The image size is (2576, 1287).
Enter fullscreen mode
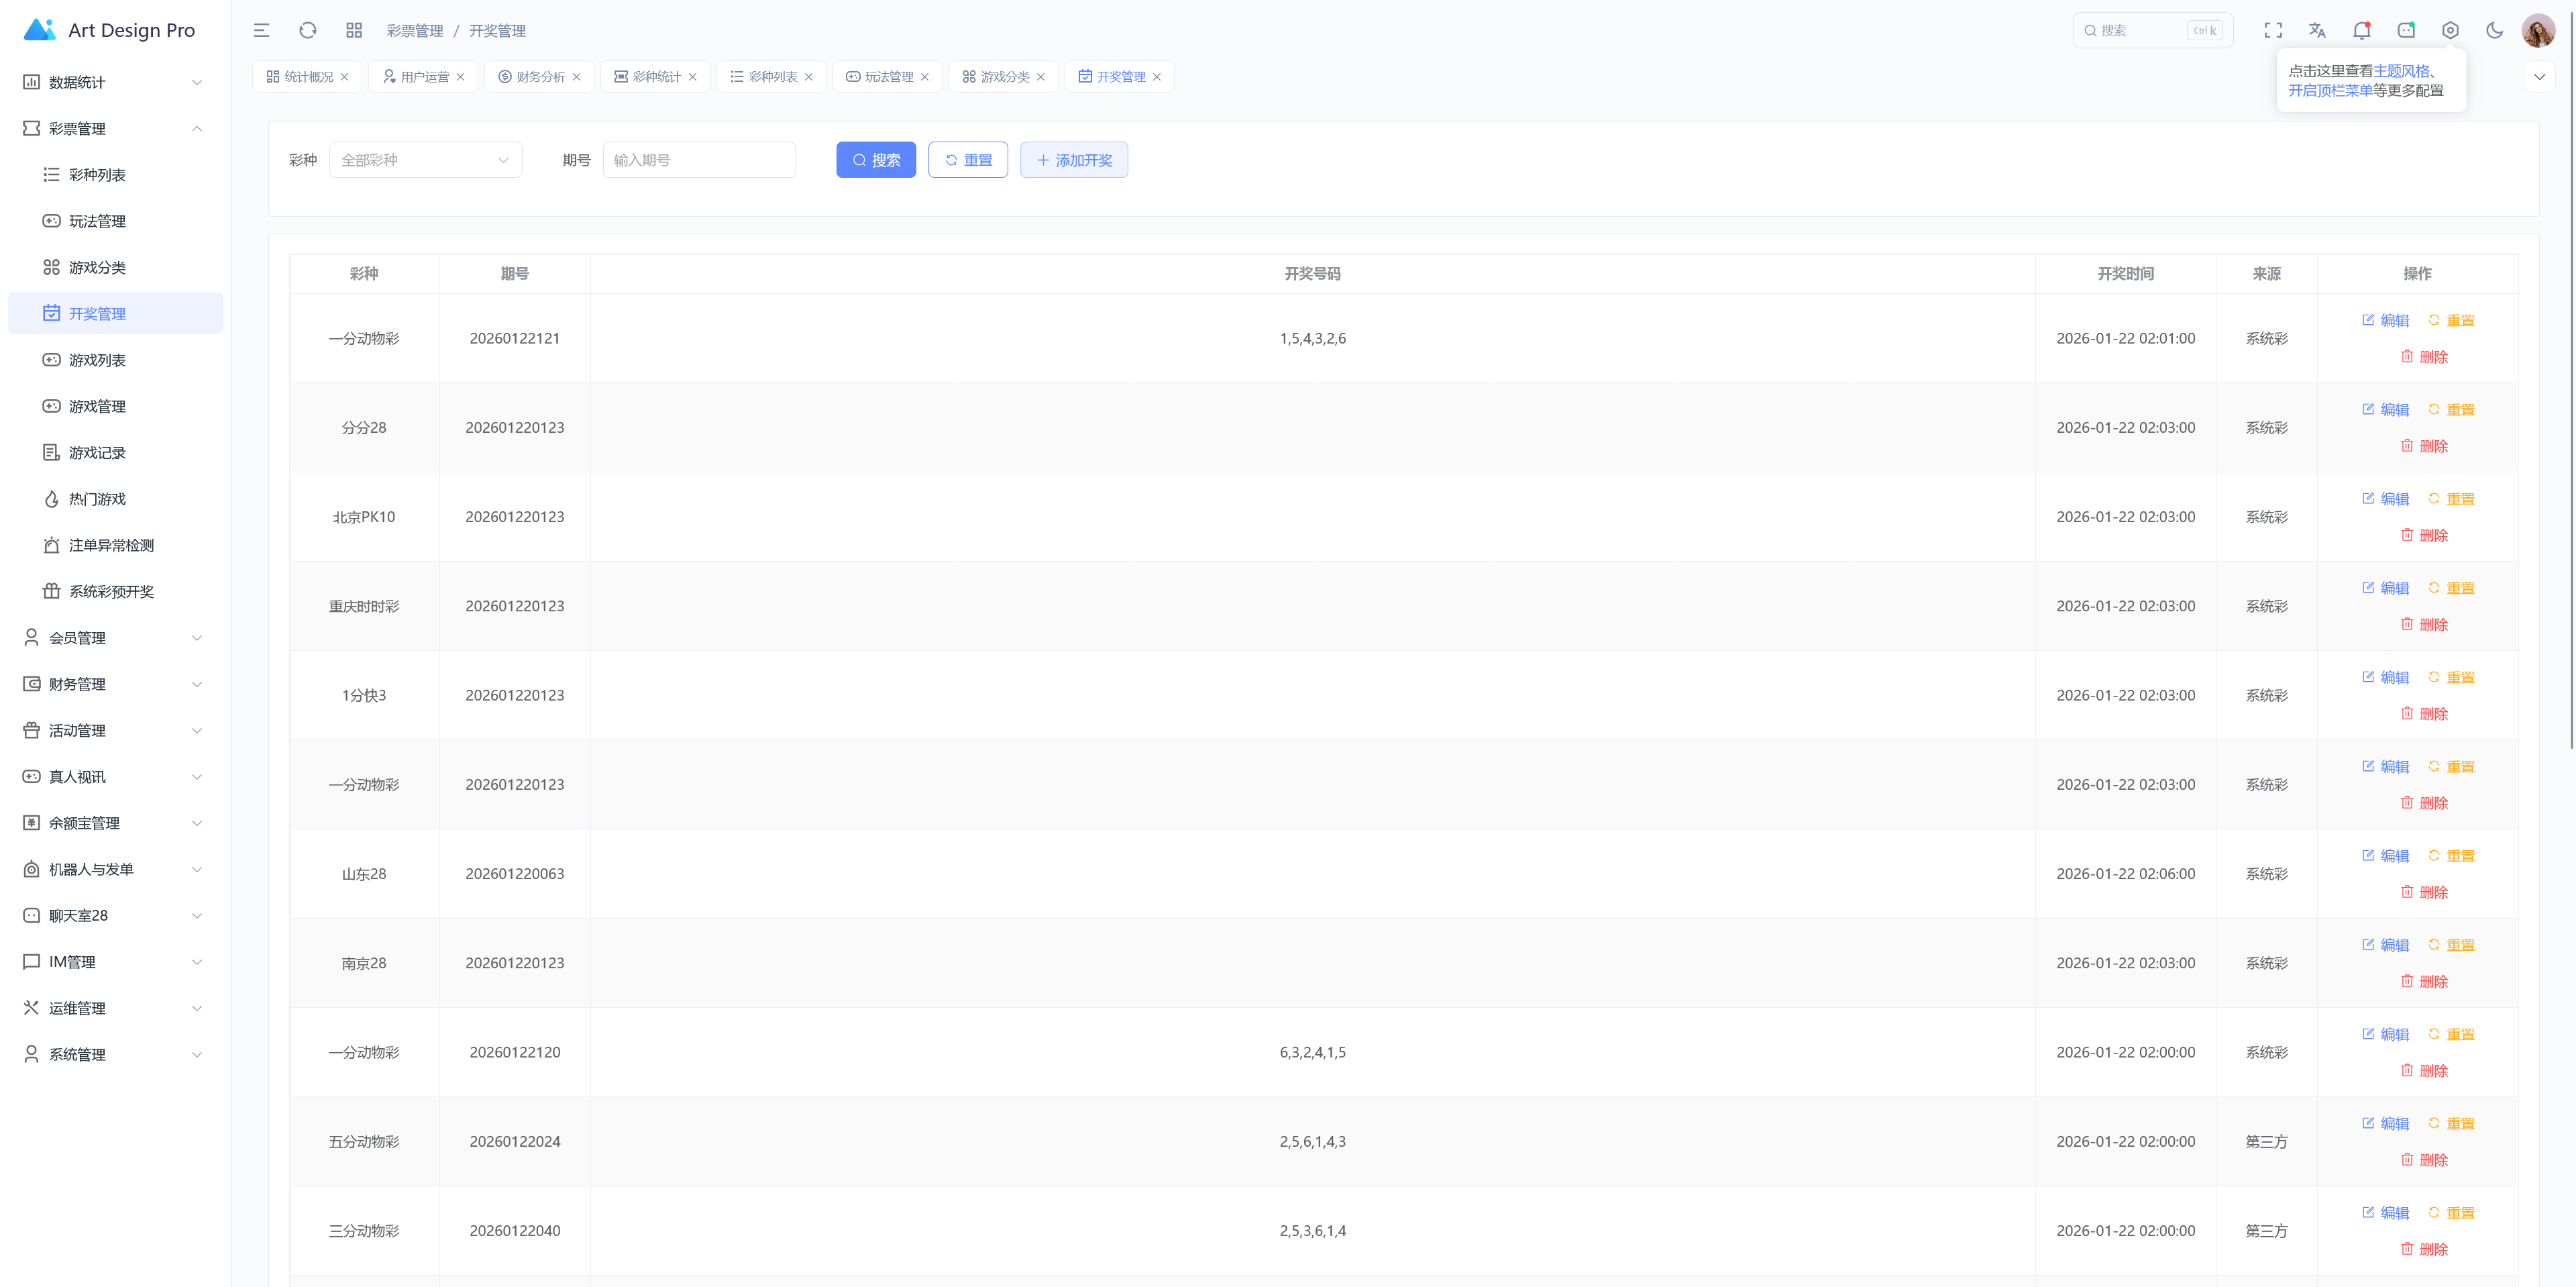point(2273,30)
